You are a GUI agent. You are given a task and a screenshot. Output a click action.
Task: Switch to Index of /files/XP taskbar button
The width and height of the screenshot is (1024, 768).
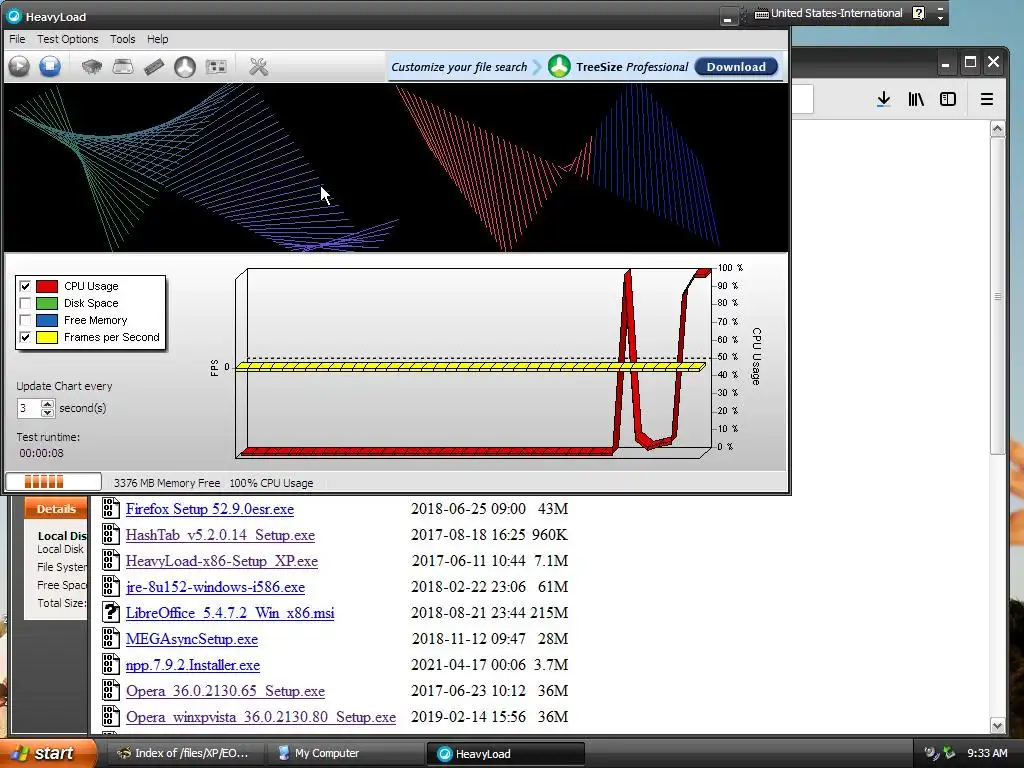tap(184, 753)
